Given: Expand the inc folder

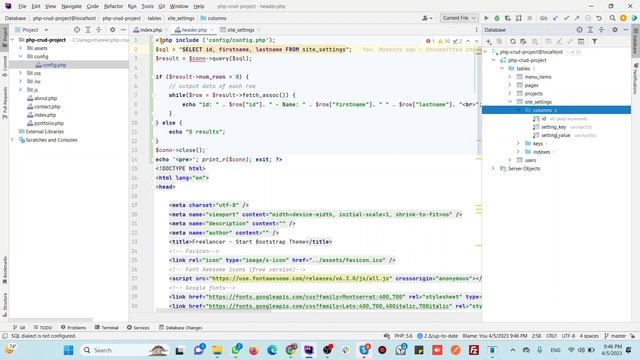Looking at the screenshot, I should [x=20, y=81].
